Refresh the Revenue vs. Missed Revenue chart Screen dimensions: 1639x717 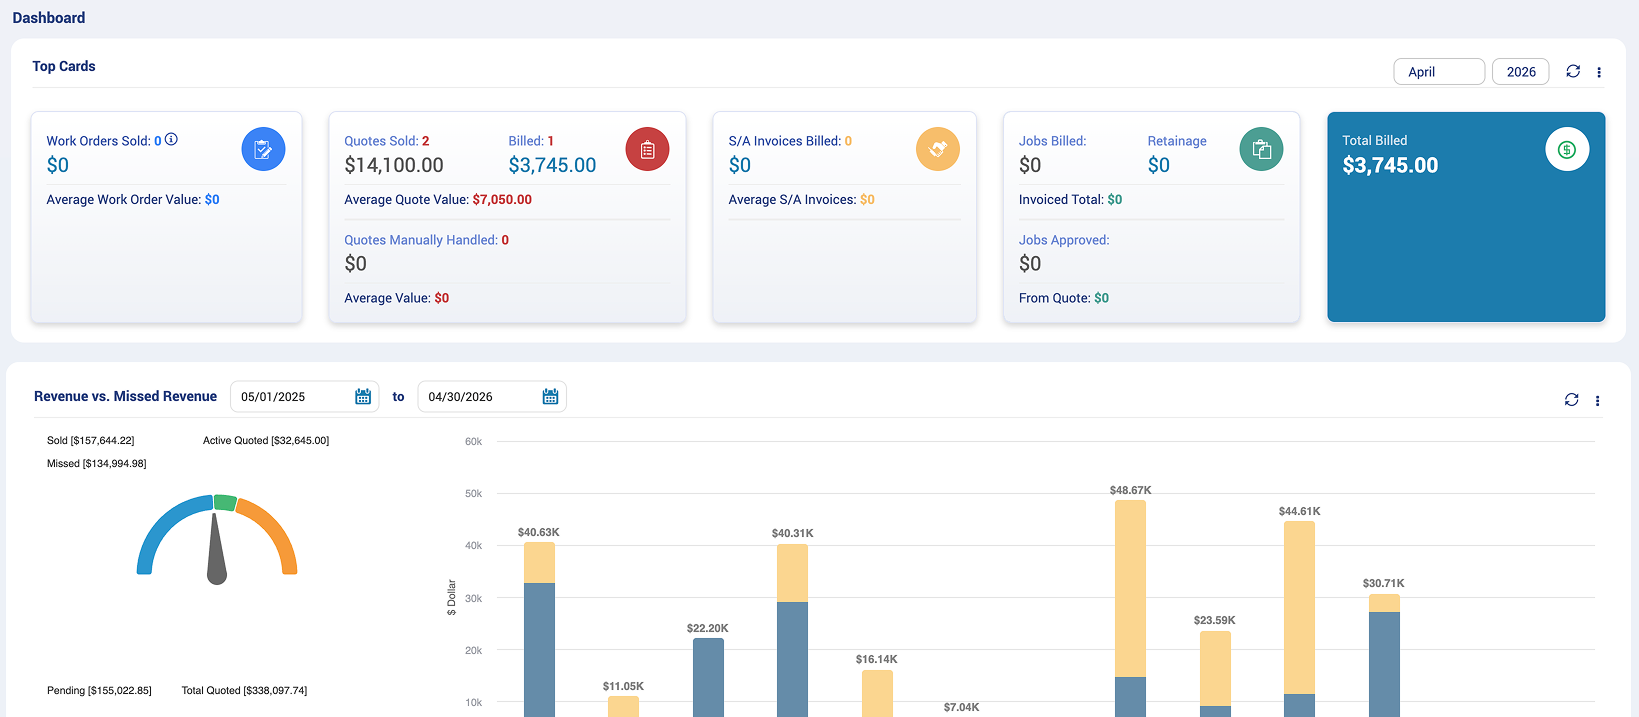click(x=1571, y=400)
